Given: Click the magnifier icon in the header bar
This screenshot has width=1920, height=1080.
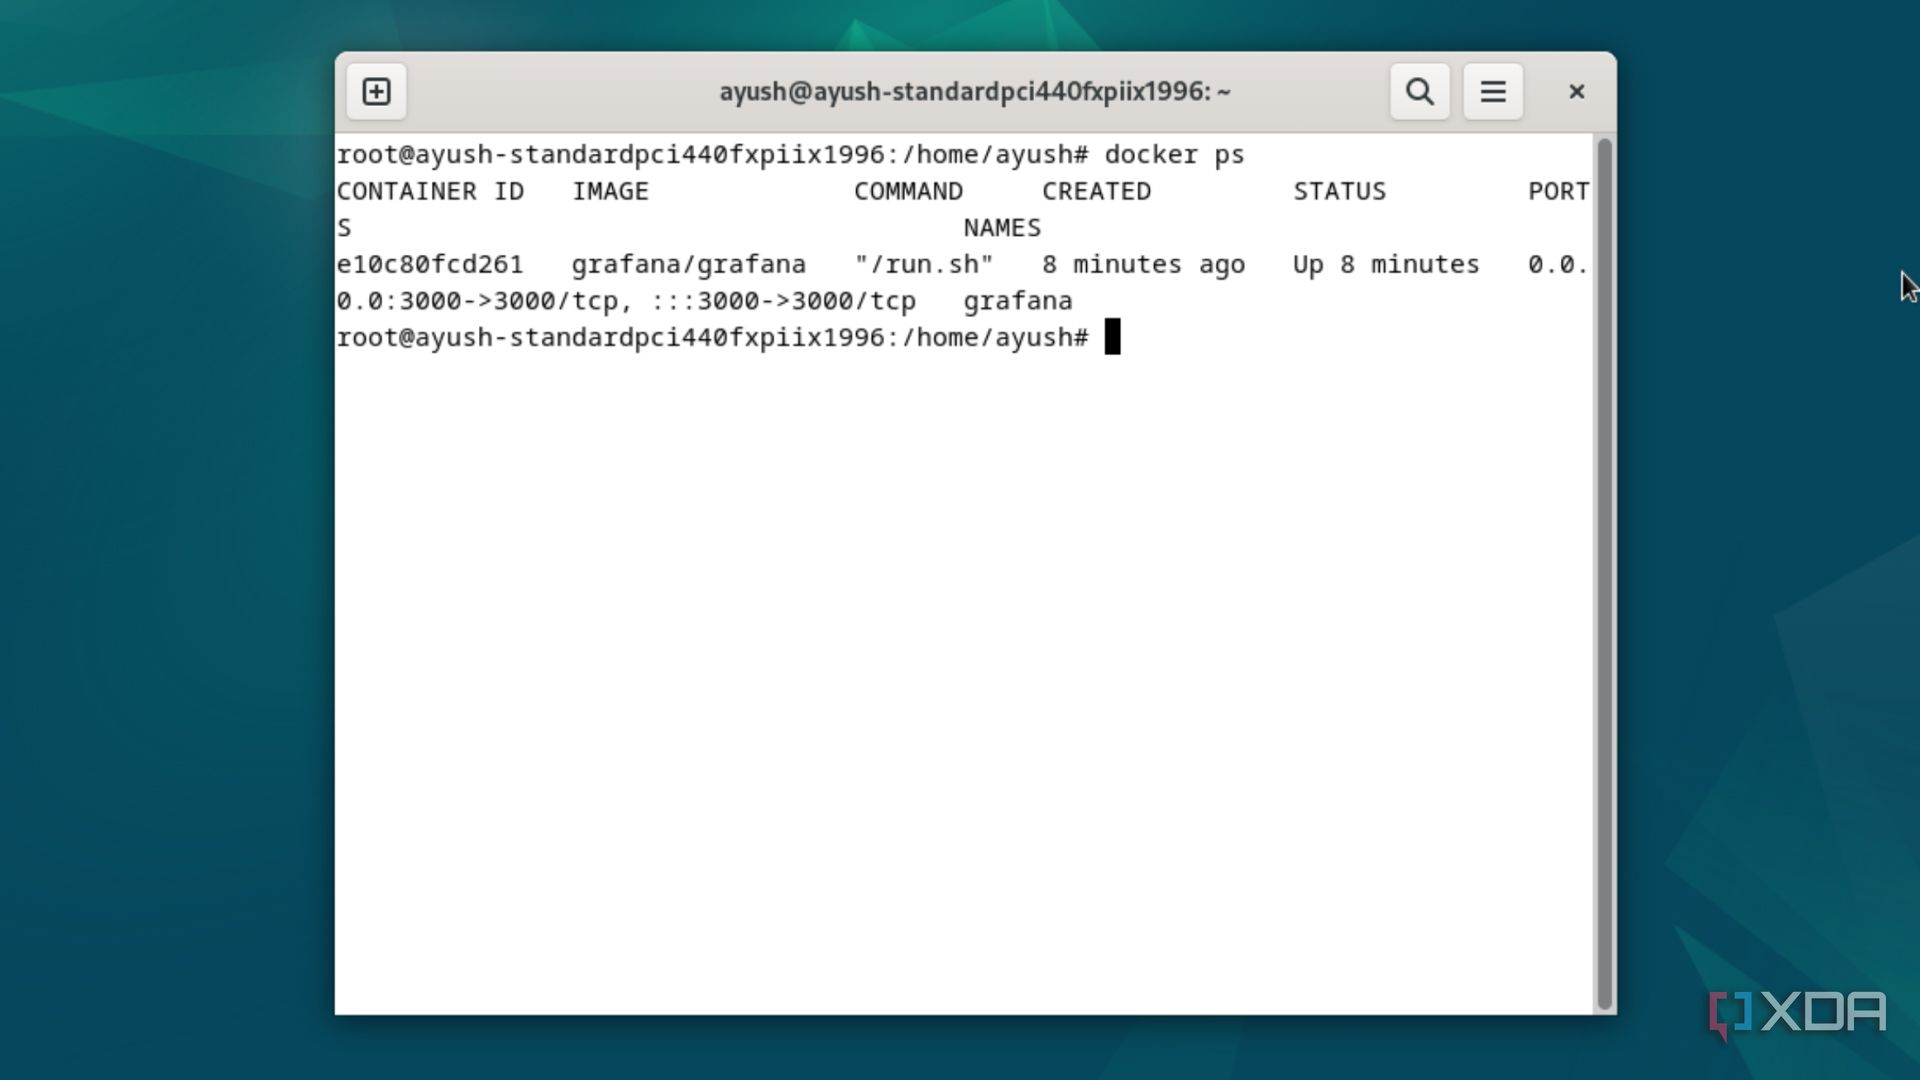Looking at the screenshot, I should point(1419,91).
